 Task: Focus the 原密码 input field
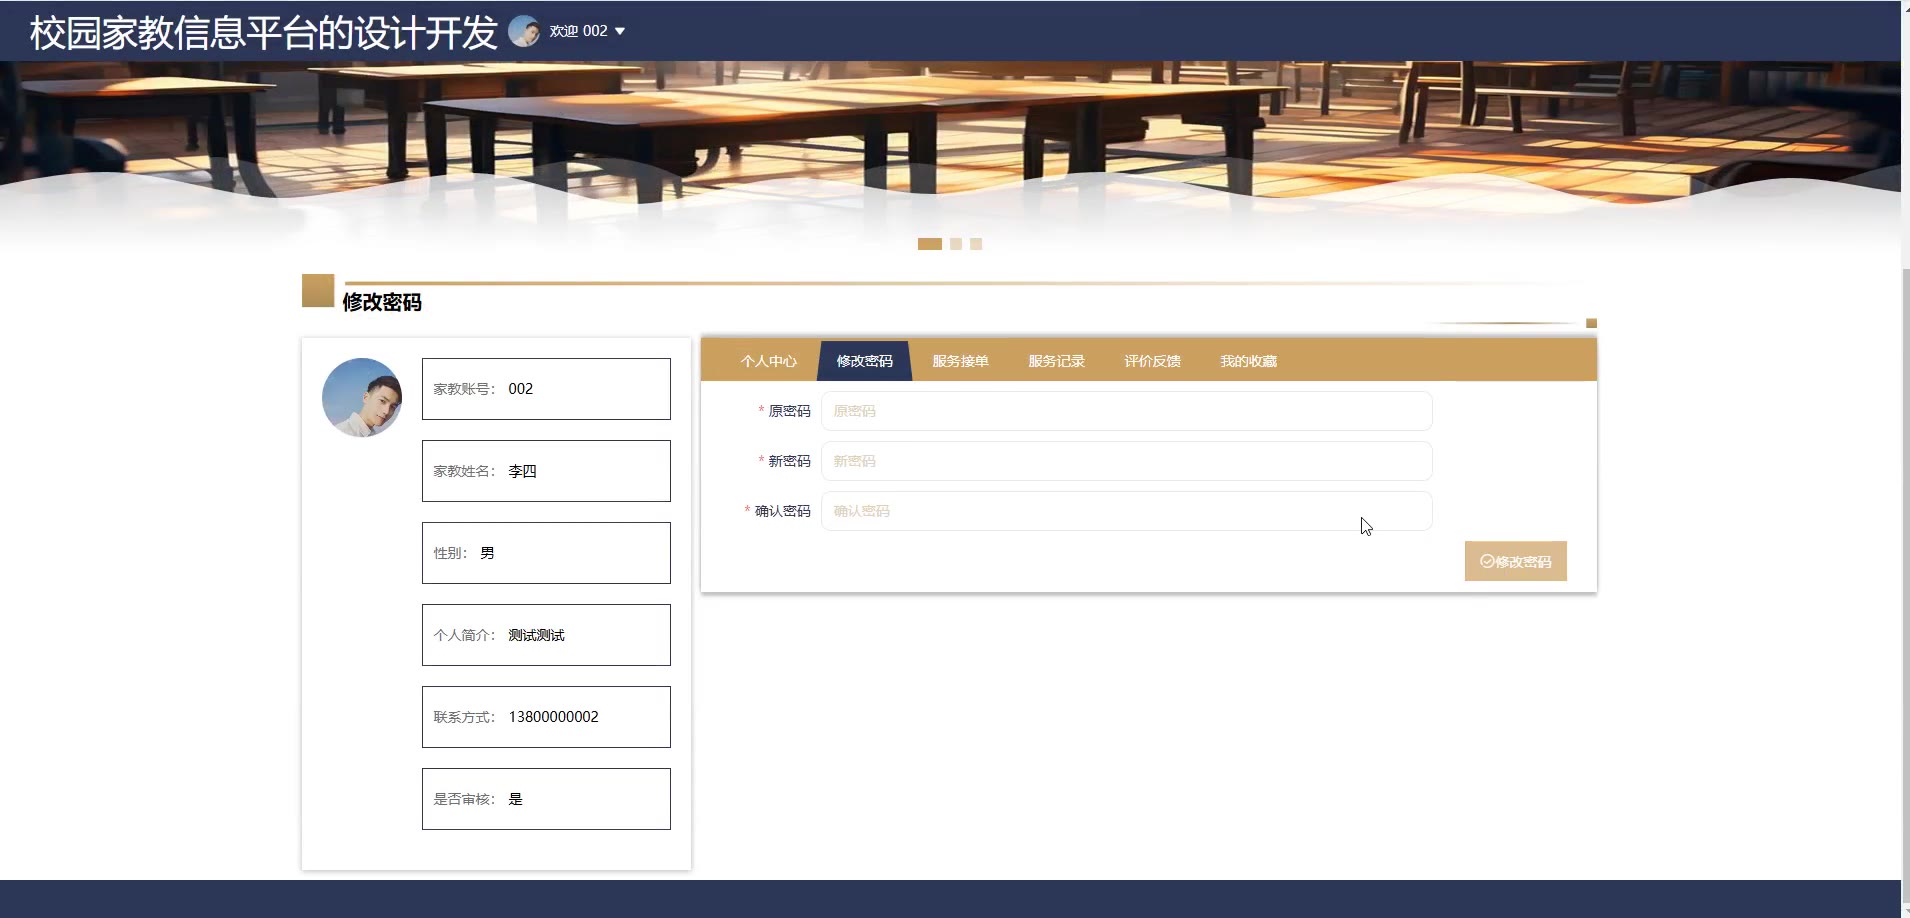click(x=1127, y=411)
